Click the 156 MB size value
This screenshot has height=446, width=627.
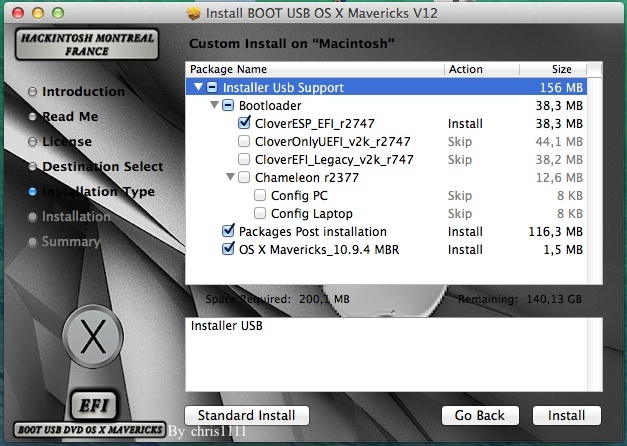pos(561,87)
